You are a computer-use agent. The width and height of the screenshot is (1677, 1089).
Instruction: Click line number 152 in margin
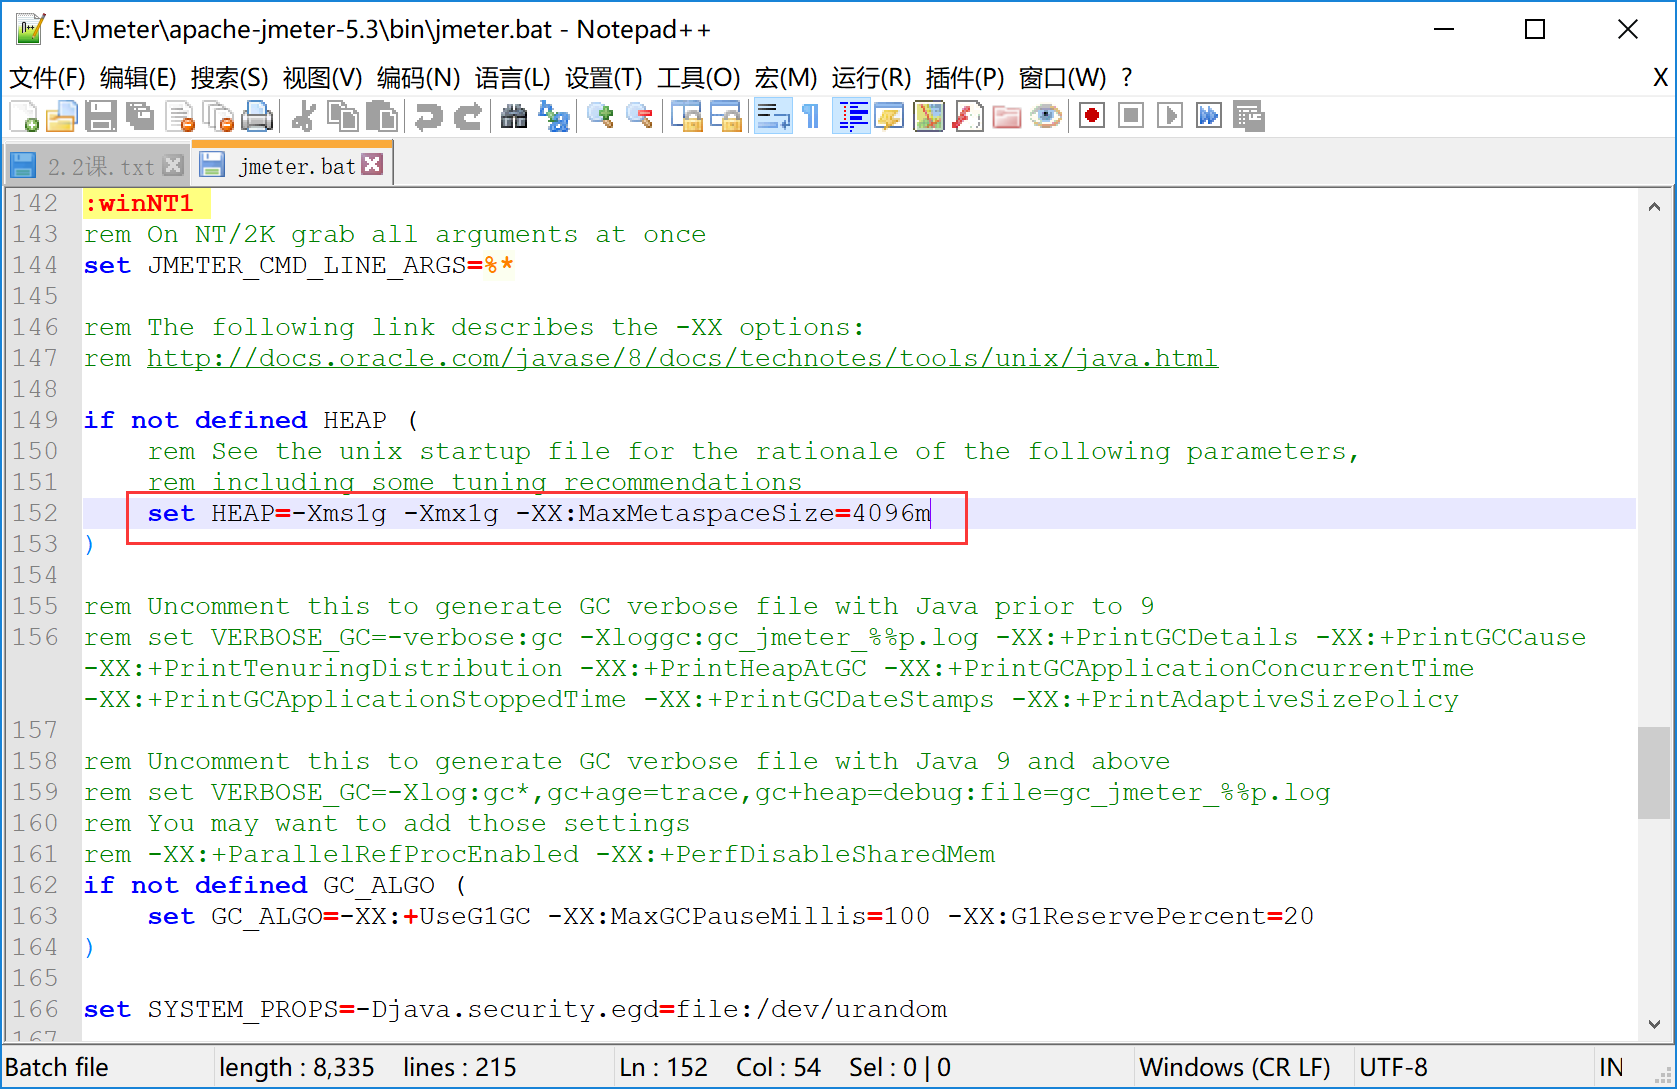[35, 512]
